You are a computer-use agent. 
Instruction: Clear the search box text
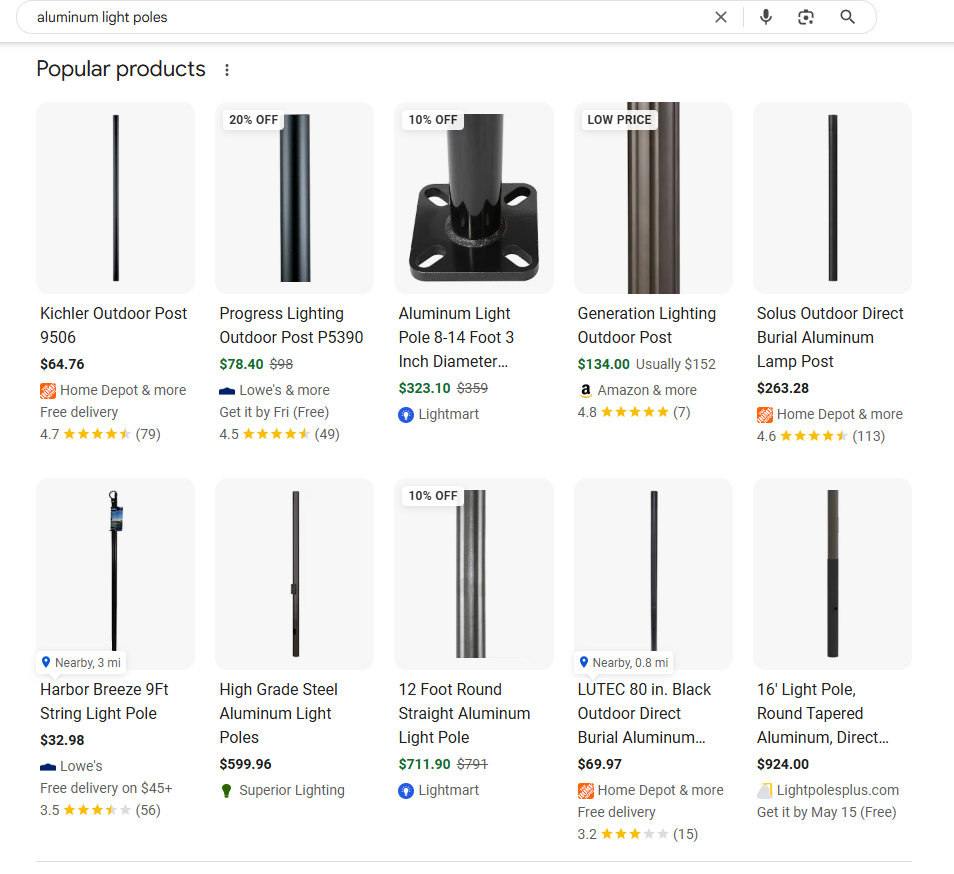[x=721, y=17]
